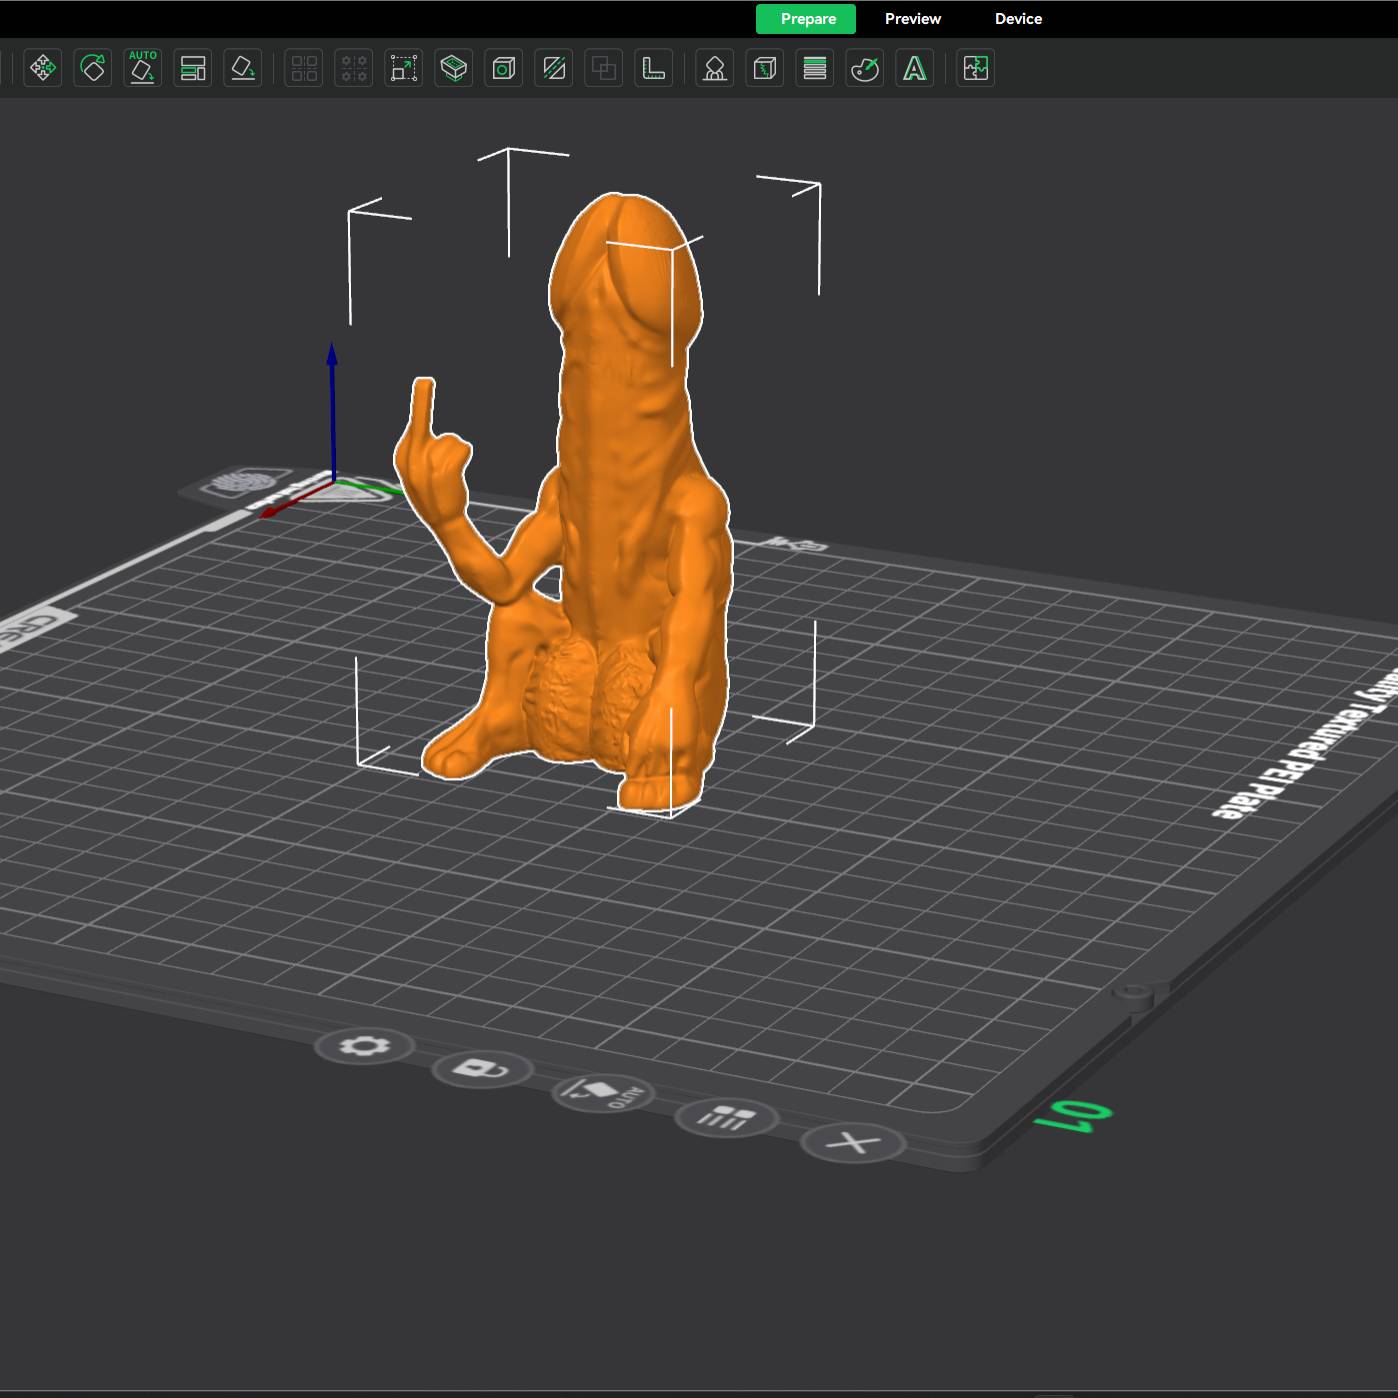The height and width of the screenshot is (1398, 1398).
Task: Open plate settings gear on build plate
Action: point(364,1046)
